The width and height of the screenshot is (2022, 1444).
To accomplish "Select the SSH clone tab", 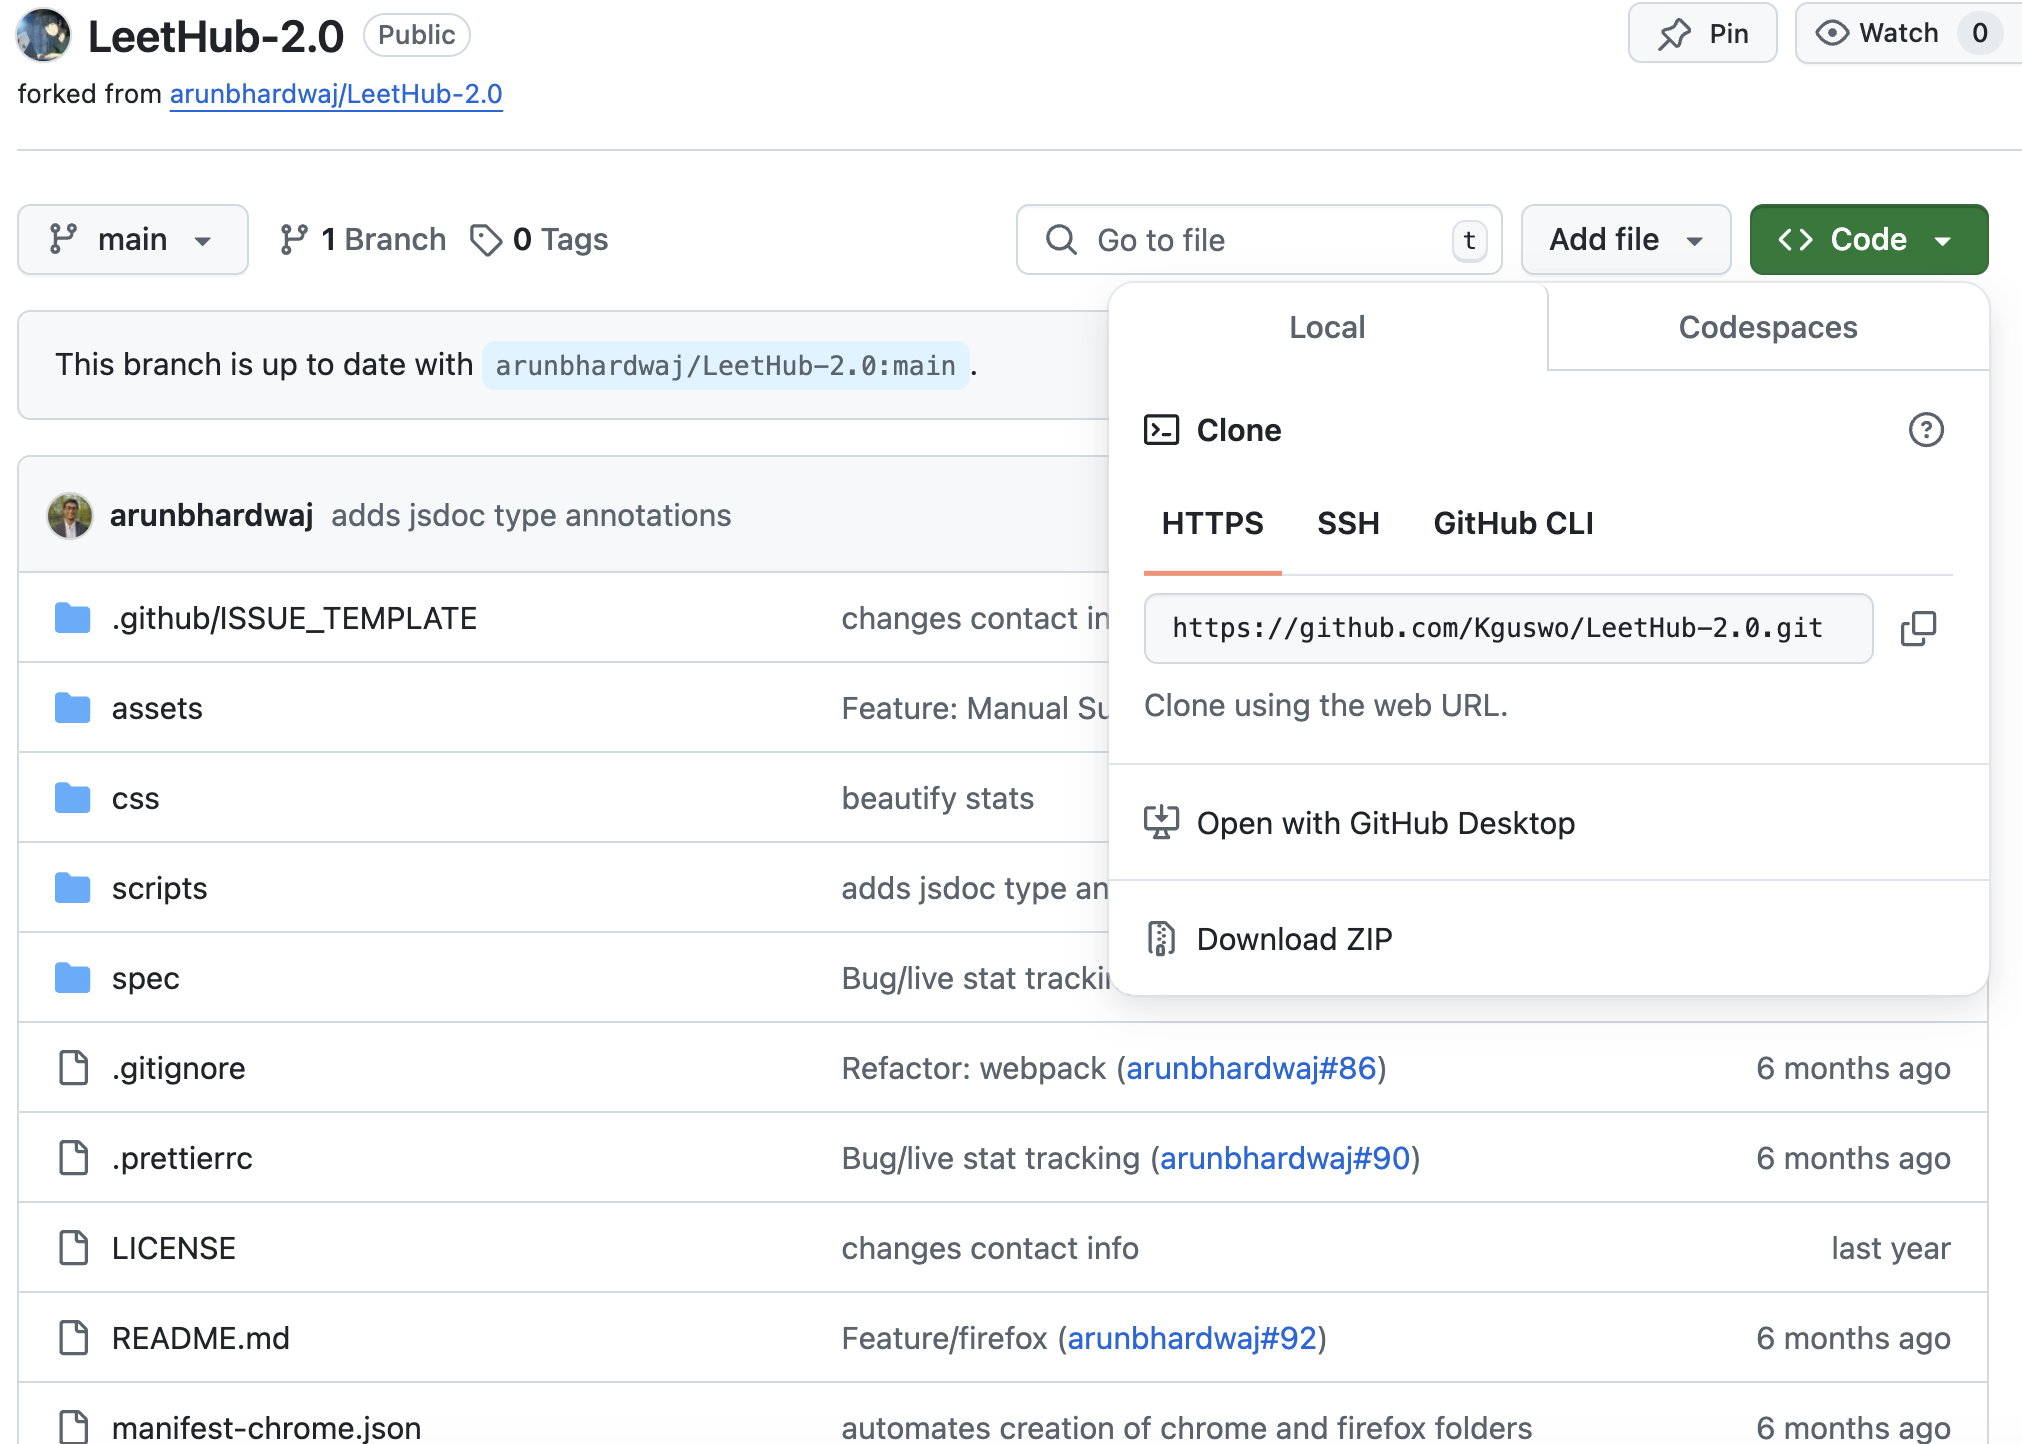I will tap(1348, 524).
